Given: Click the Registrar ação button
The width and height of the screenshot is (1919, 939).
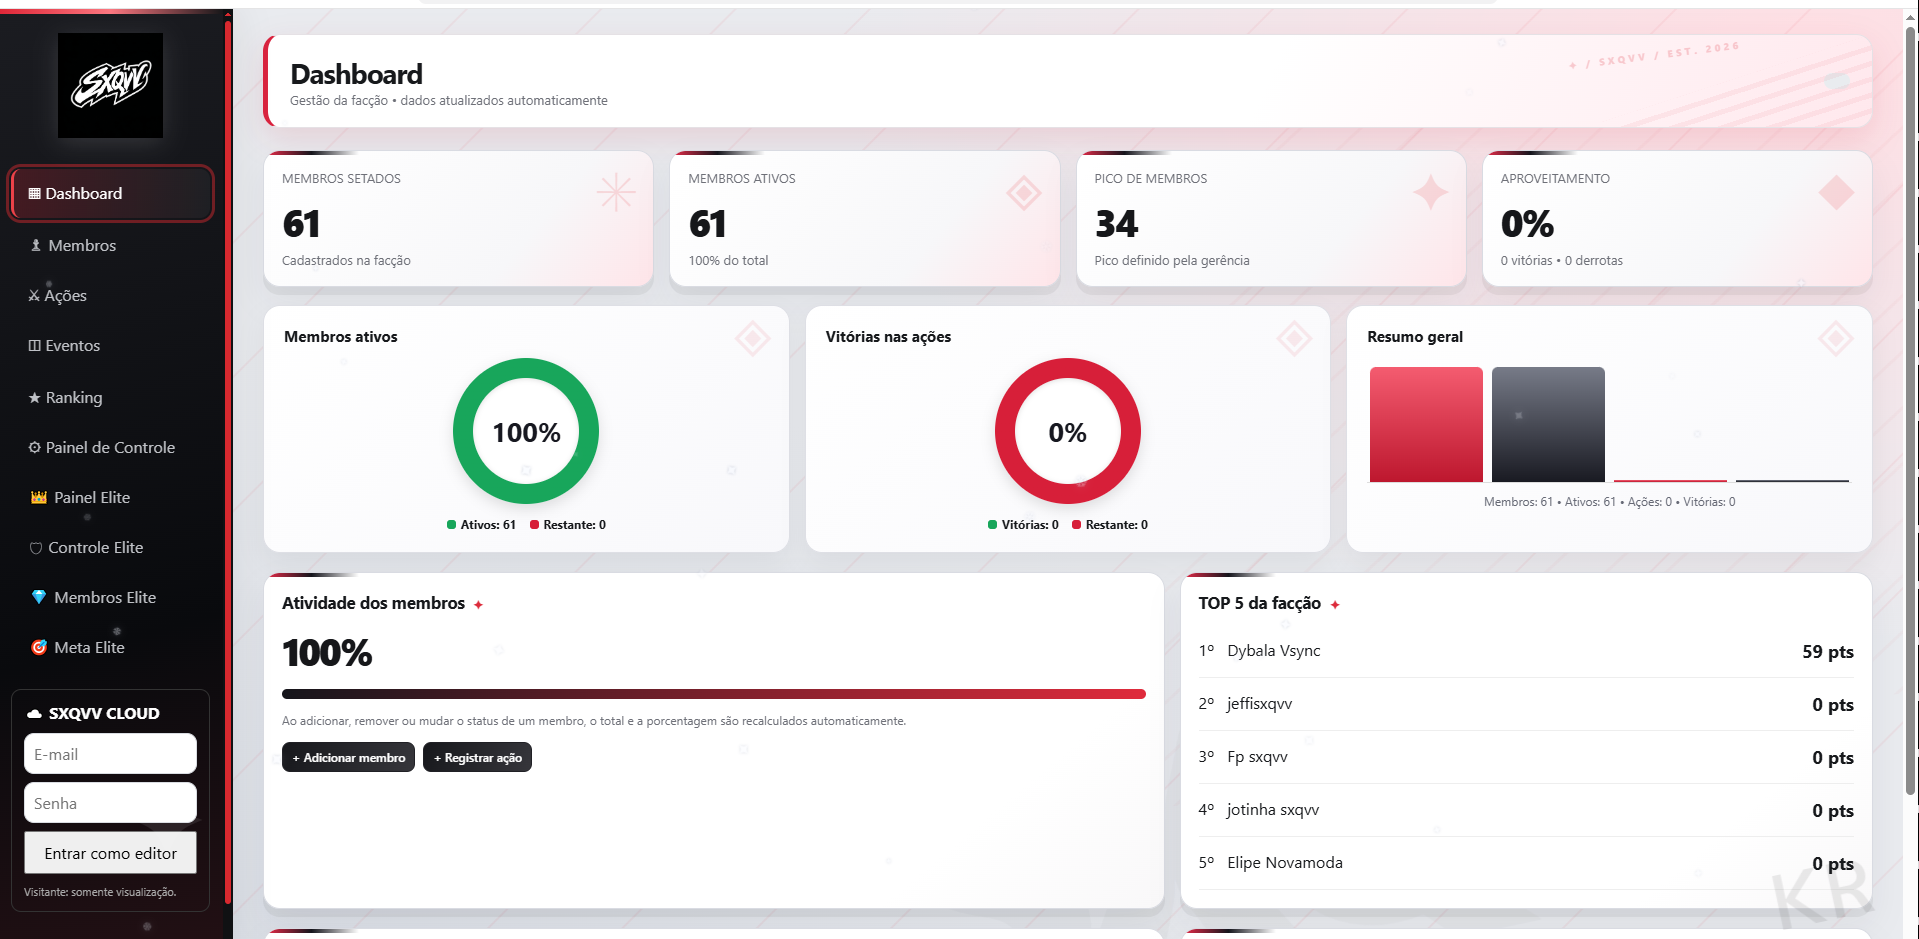Looking at the screenshot, I should (x=477, y=757).
